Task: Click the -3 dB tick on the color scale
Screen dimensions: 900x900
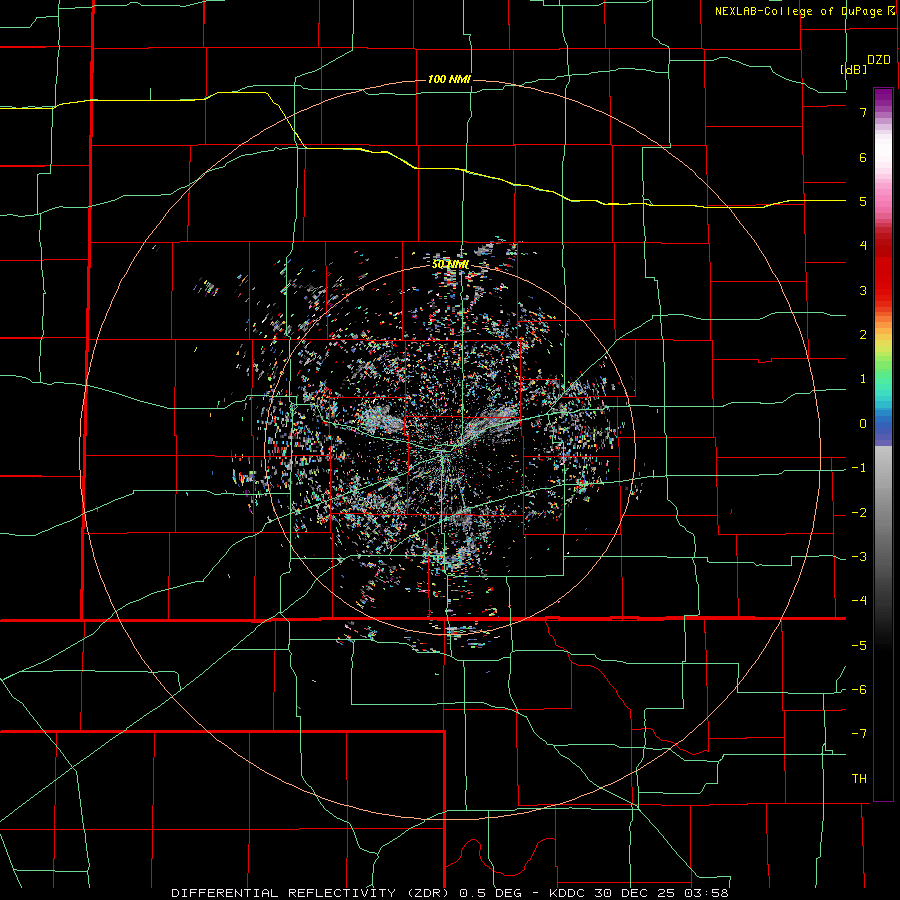Action: [859, 557]
